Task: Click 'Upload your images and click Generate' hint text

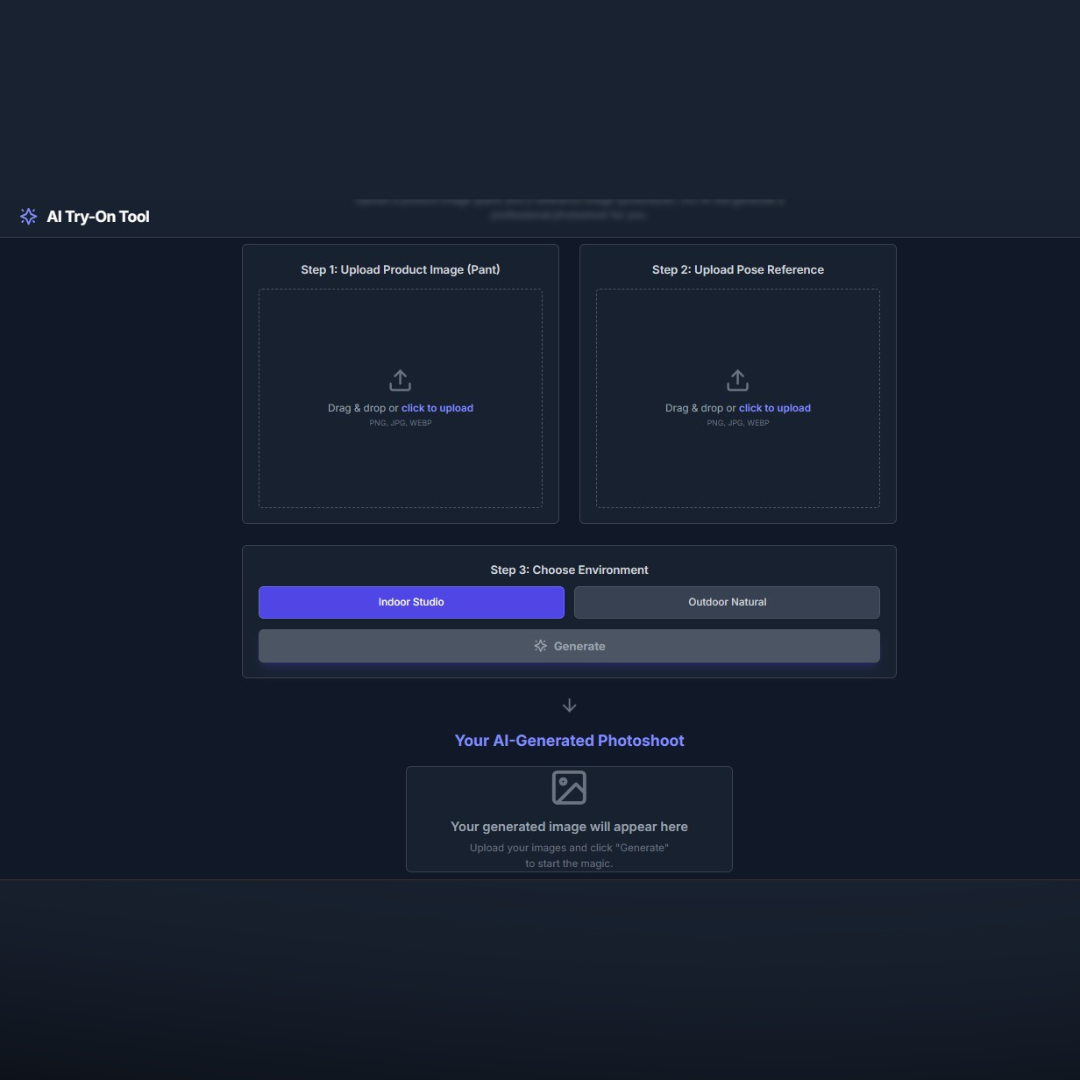Action: coord(569,848)
